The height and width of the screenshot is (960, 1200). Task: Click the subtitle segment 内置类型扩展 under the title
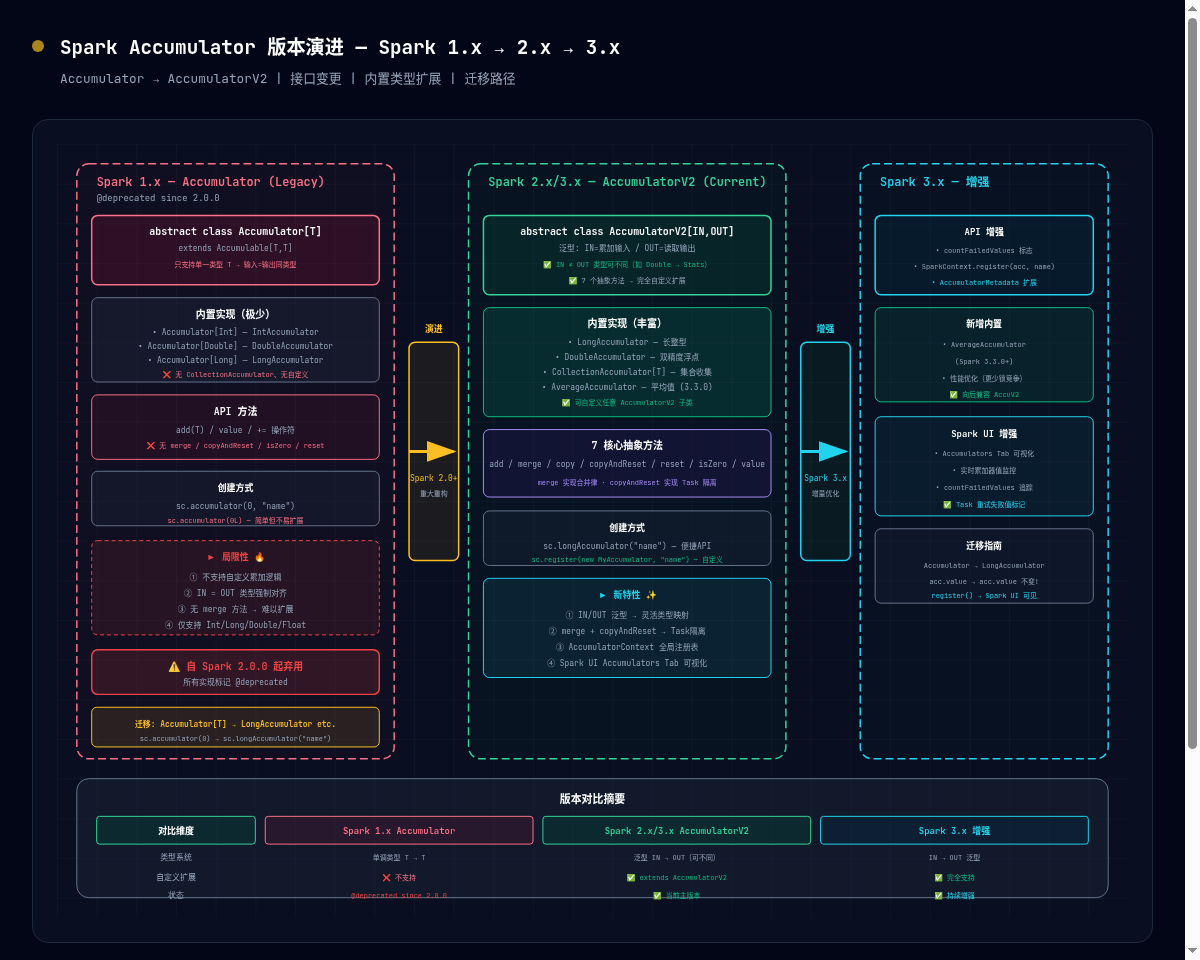point(402,78)
